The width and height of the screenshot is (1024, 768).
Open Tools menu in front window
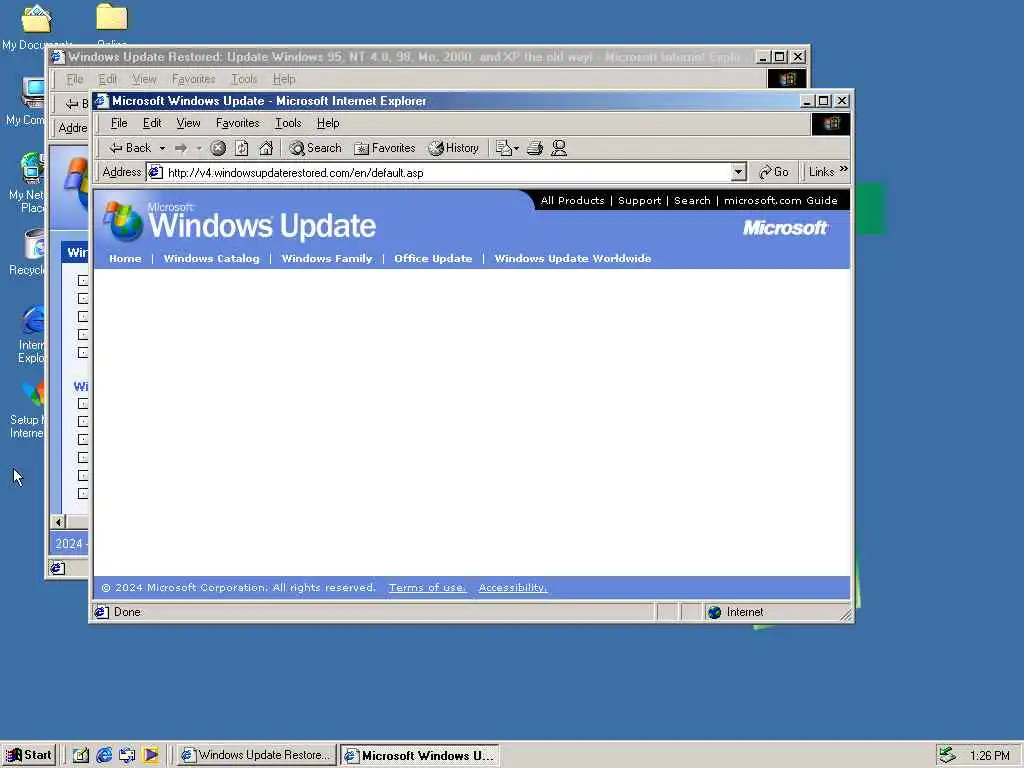288,123
